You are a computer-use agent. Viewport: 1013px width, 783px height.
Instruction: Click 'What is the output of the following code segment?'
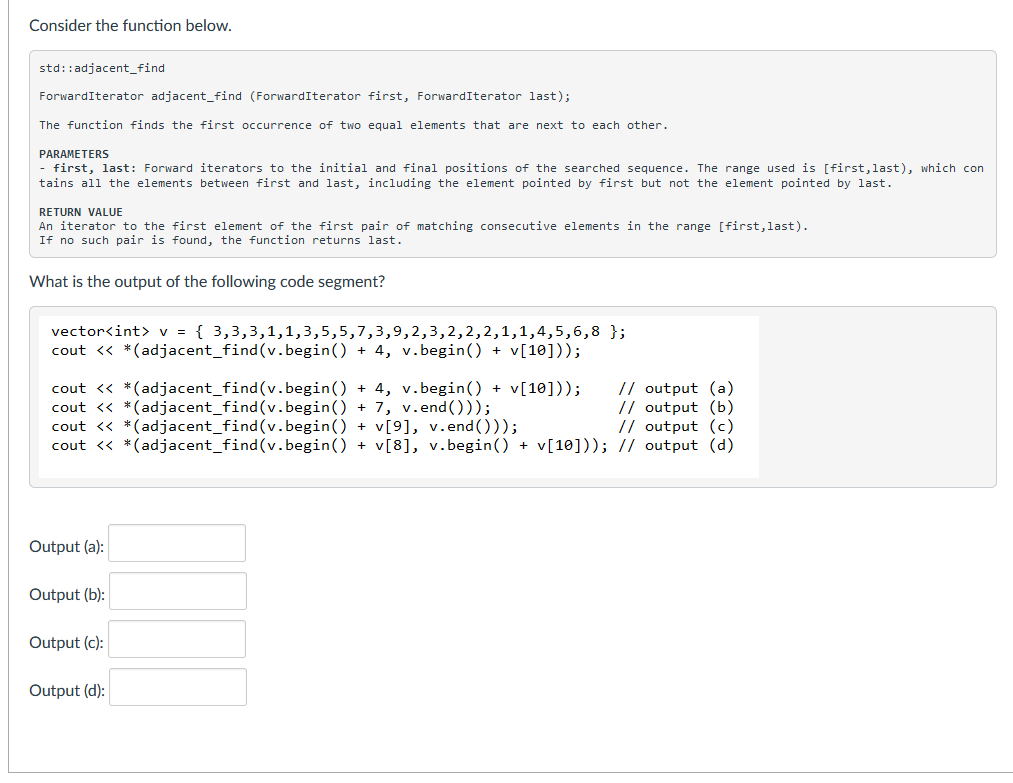(207, 282)
